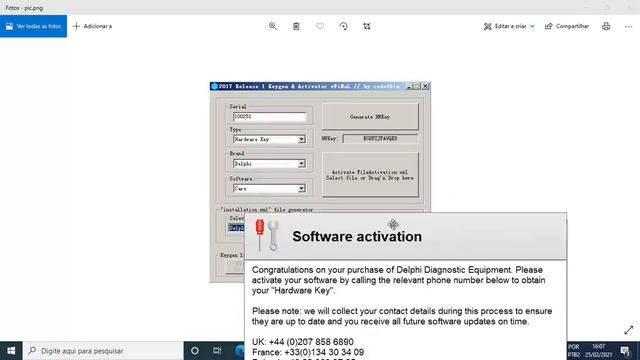Open the three-dot more options menu
640x360 pixels.
(628, 26)
